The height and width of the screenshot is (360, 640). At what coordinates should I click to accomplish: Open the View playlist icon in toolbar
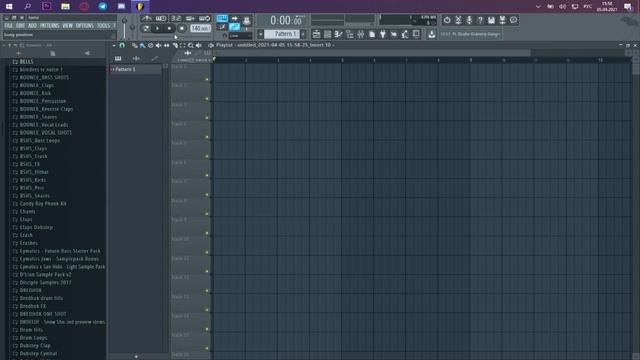[x=316, y=34]
